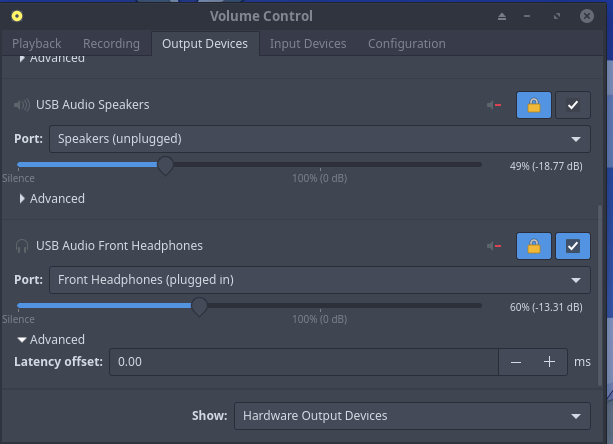Click the keep-above arrow icon in title bar
The width and height of the screenshot is (613, 444).
502,16
